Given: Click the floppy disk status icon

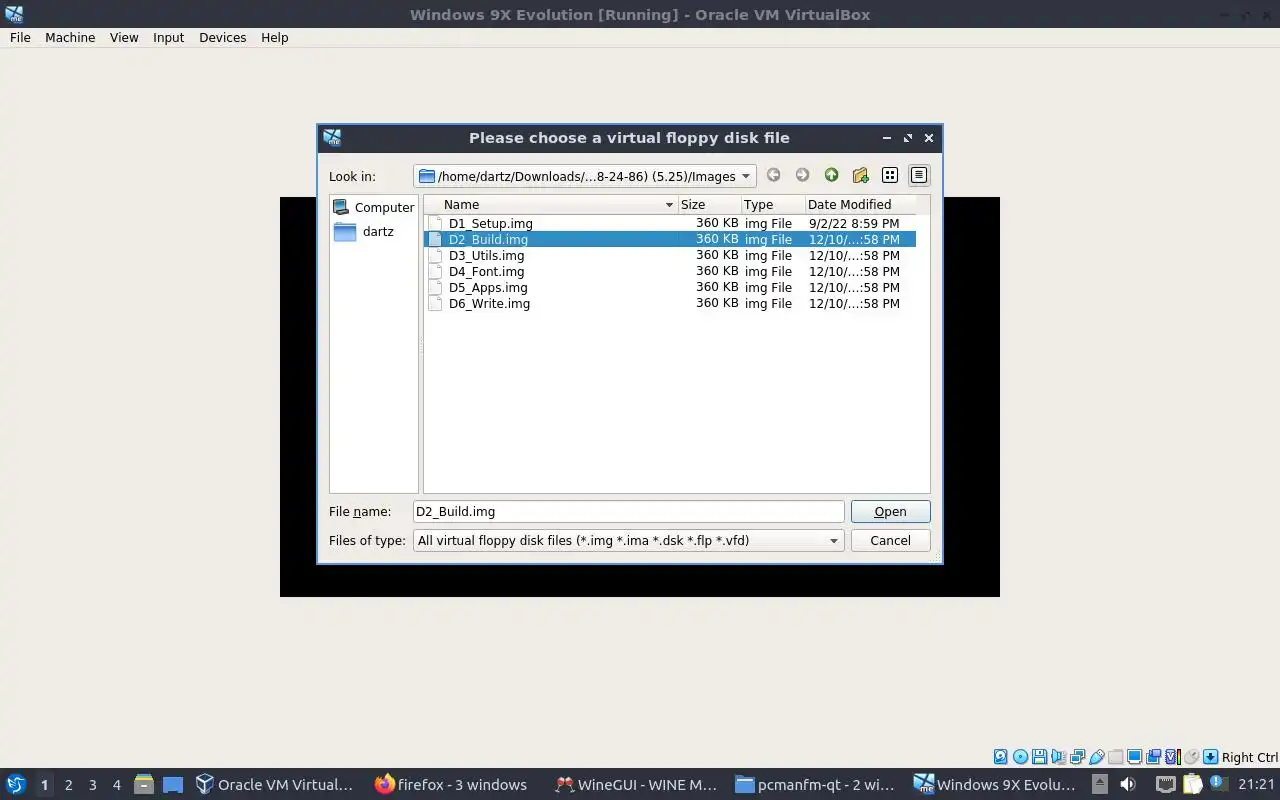Looking at the screenshot, I should [1039, 757].
